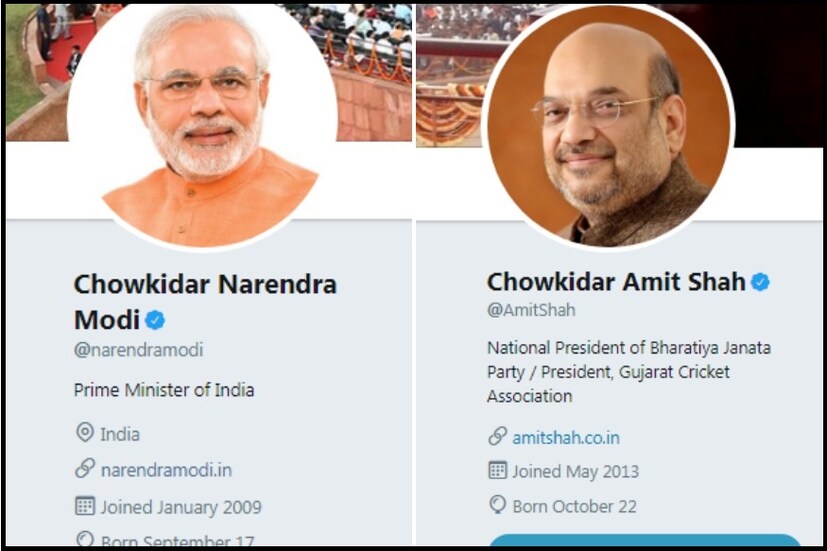Screen dimensions: 827x551
Task: Select the @narendramodi handle
Action: coord(138,350)
